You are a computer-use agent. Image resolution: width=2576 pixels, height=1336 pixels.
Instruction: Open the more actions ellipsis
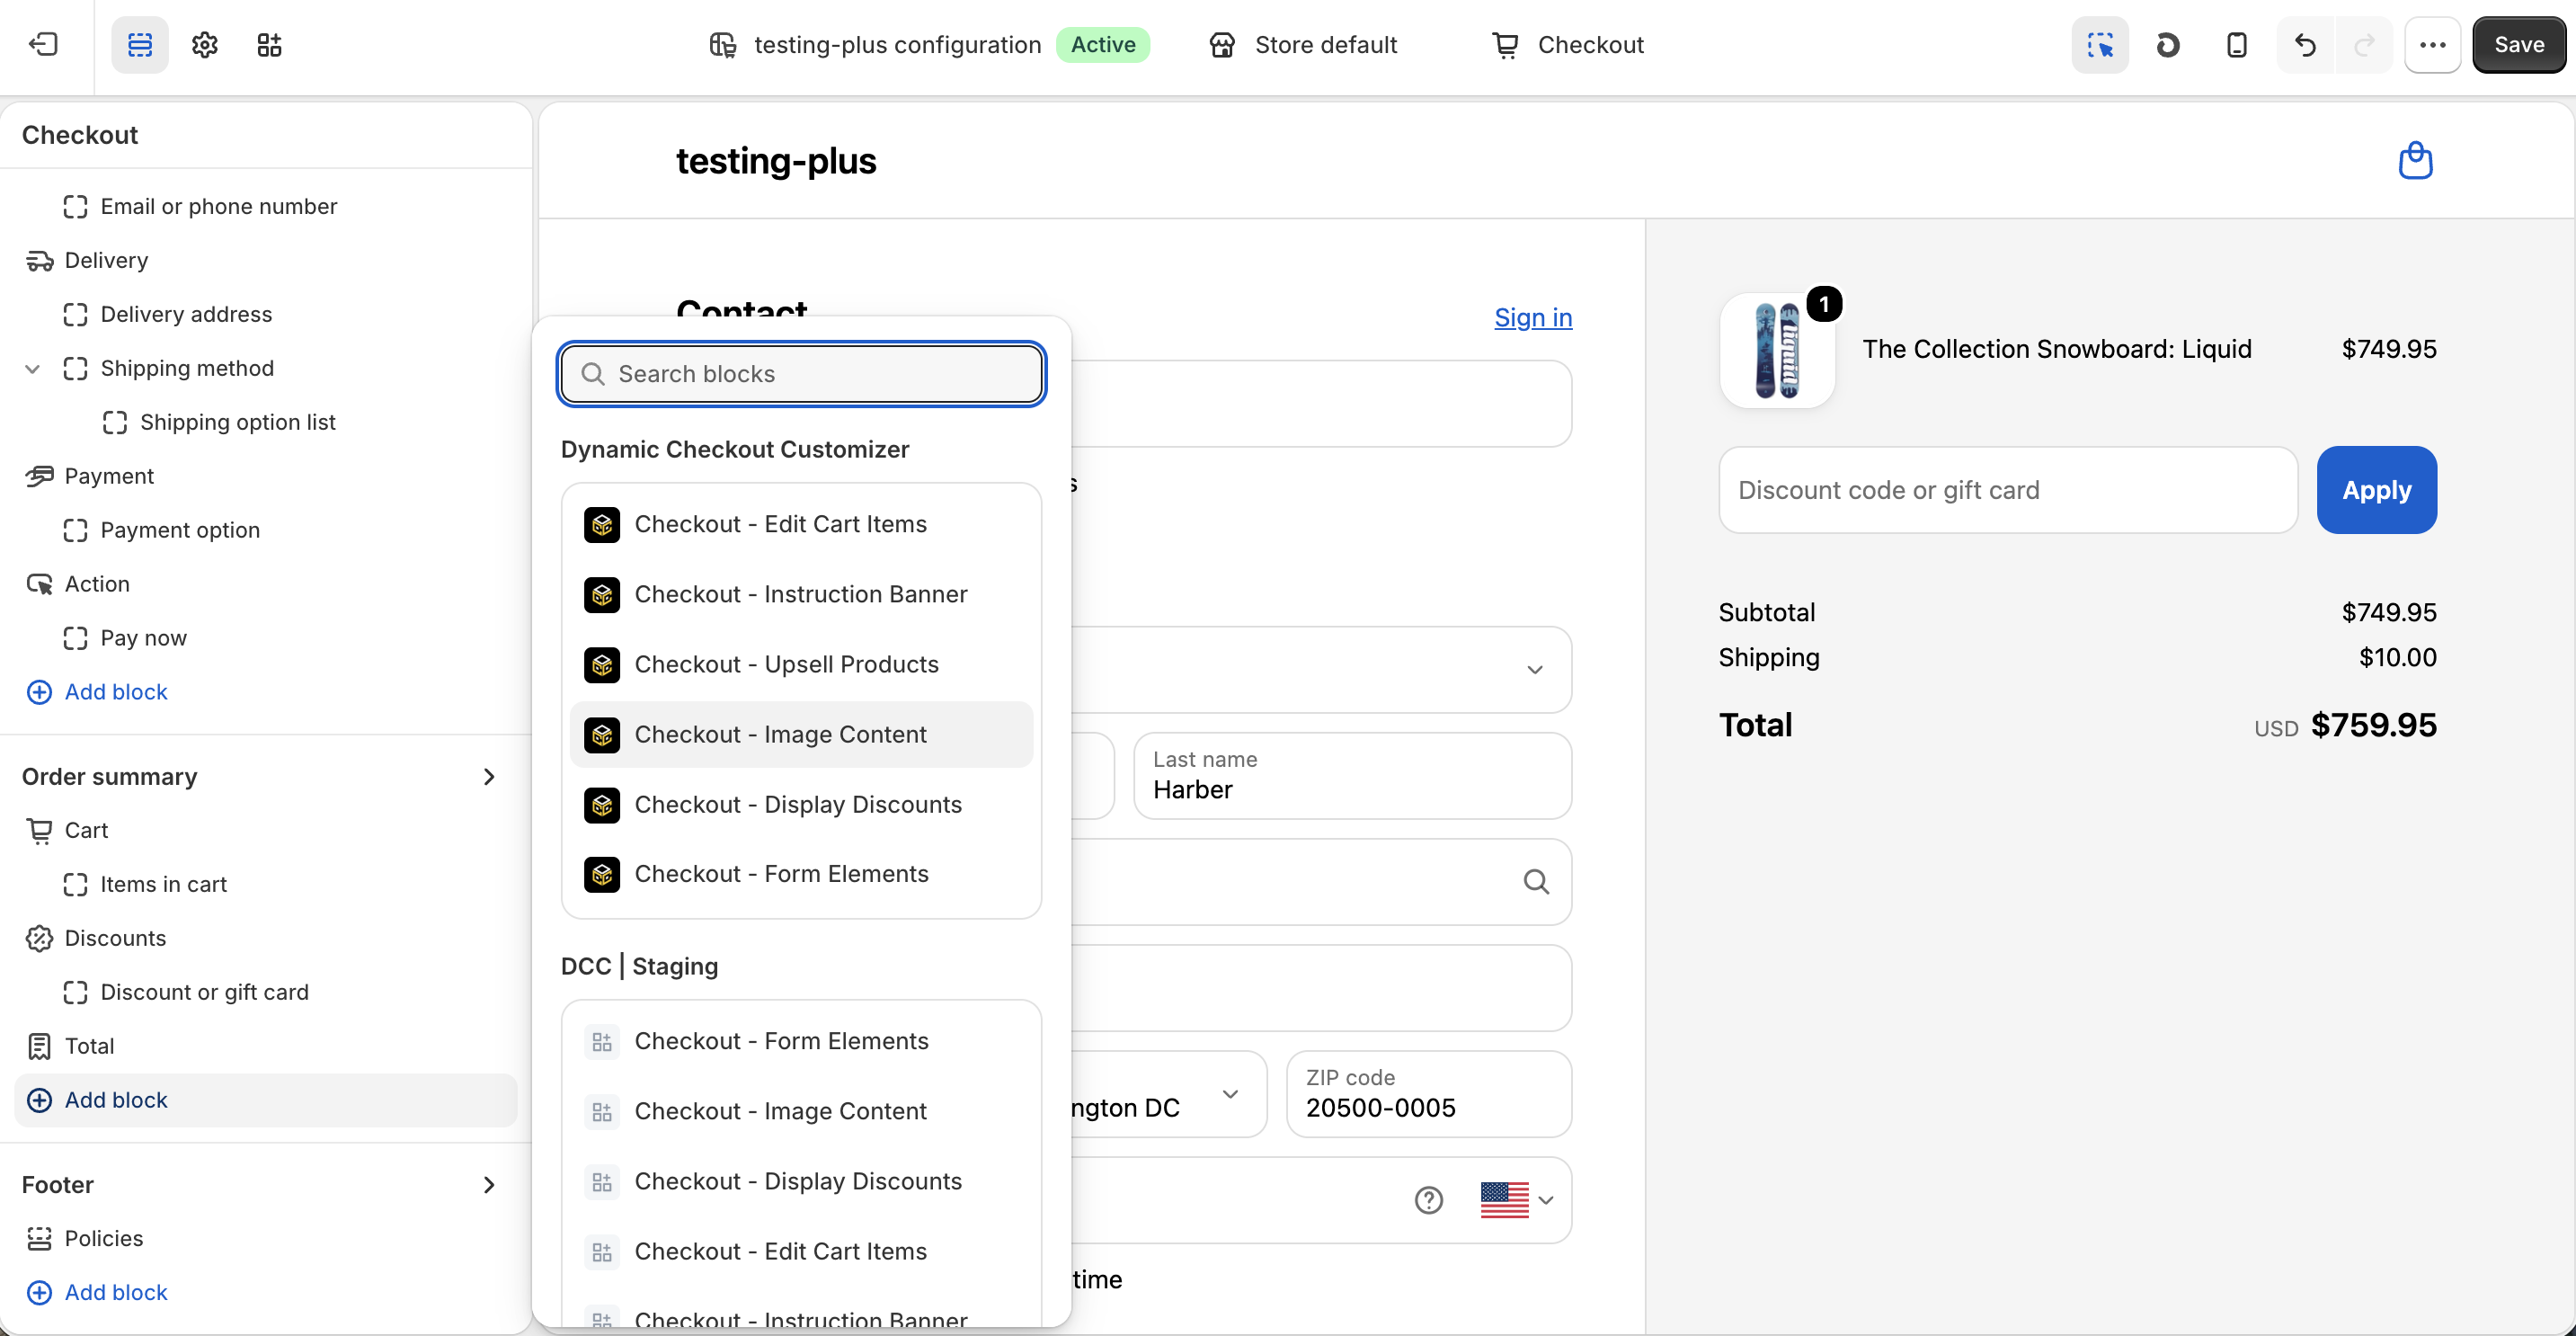[2433, 44]
